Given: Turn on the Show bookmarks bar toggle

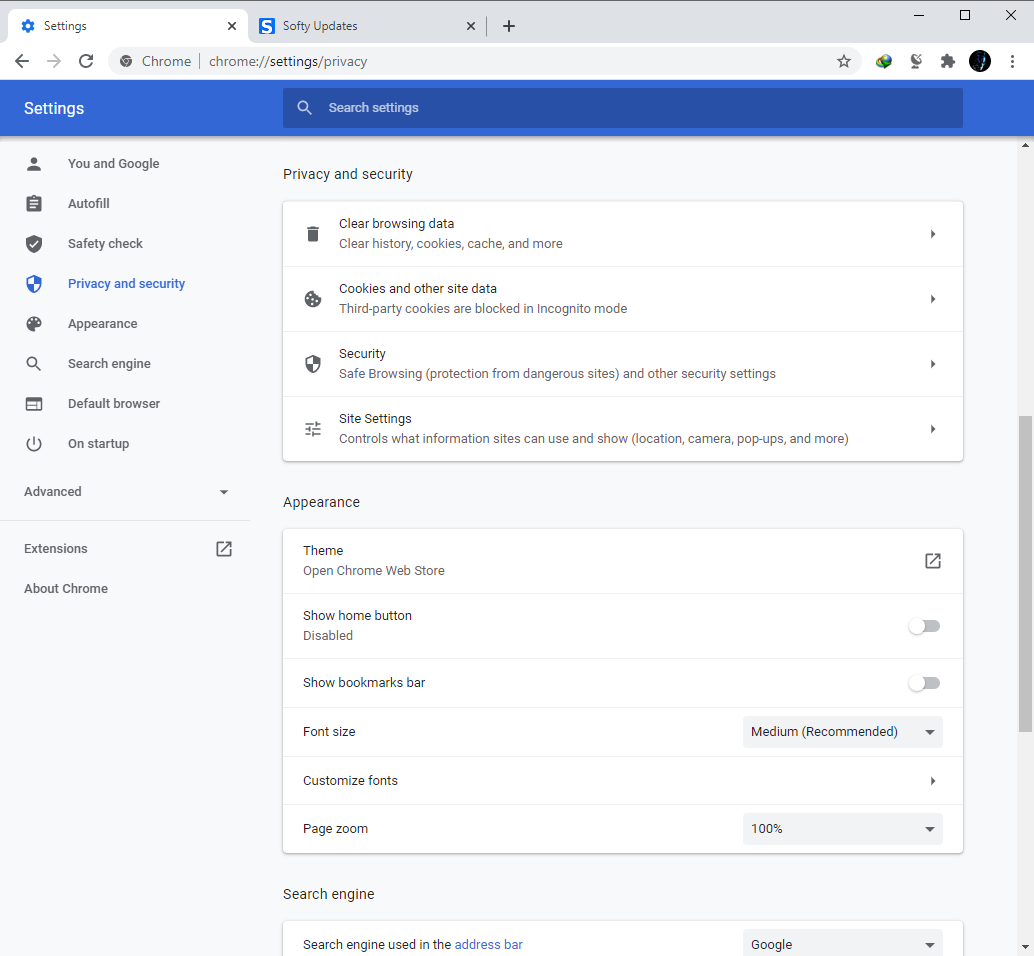Looking at the screenshot, I should pyautogui.click(x=924, y=683).
